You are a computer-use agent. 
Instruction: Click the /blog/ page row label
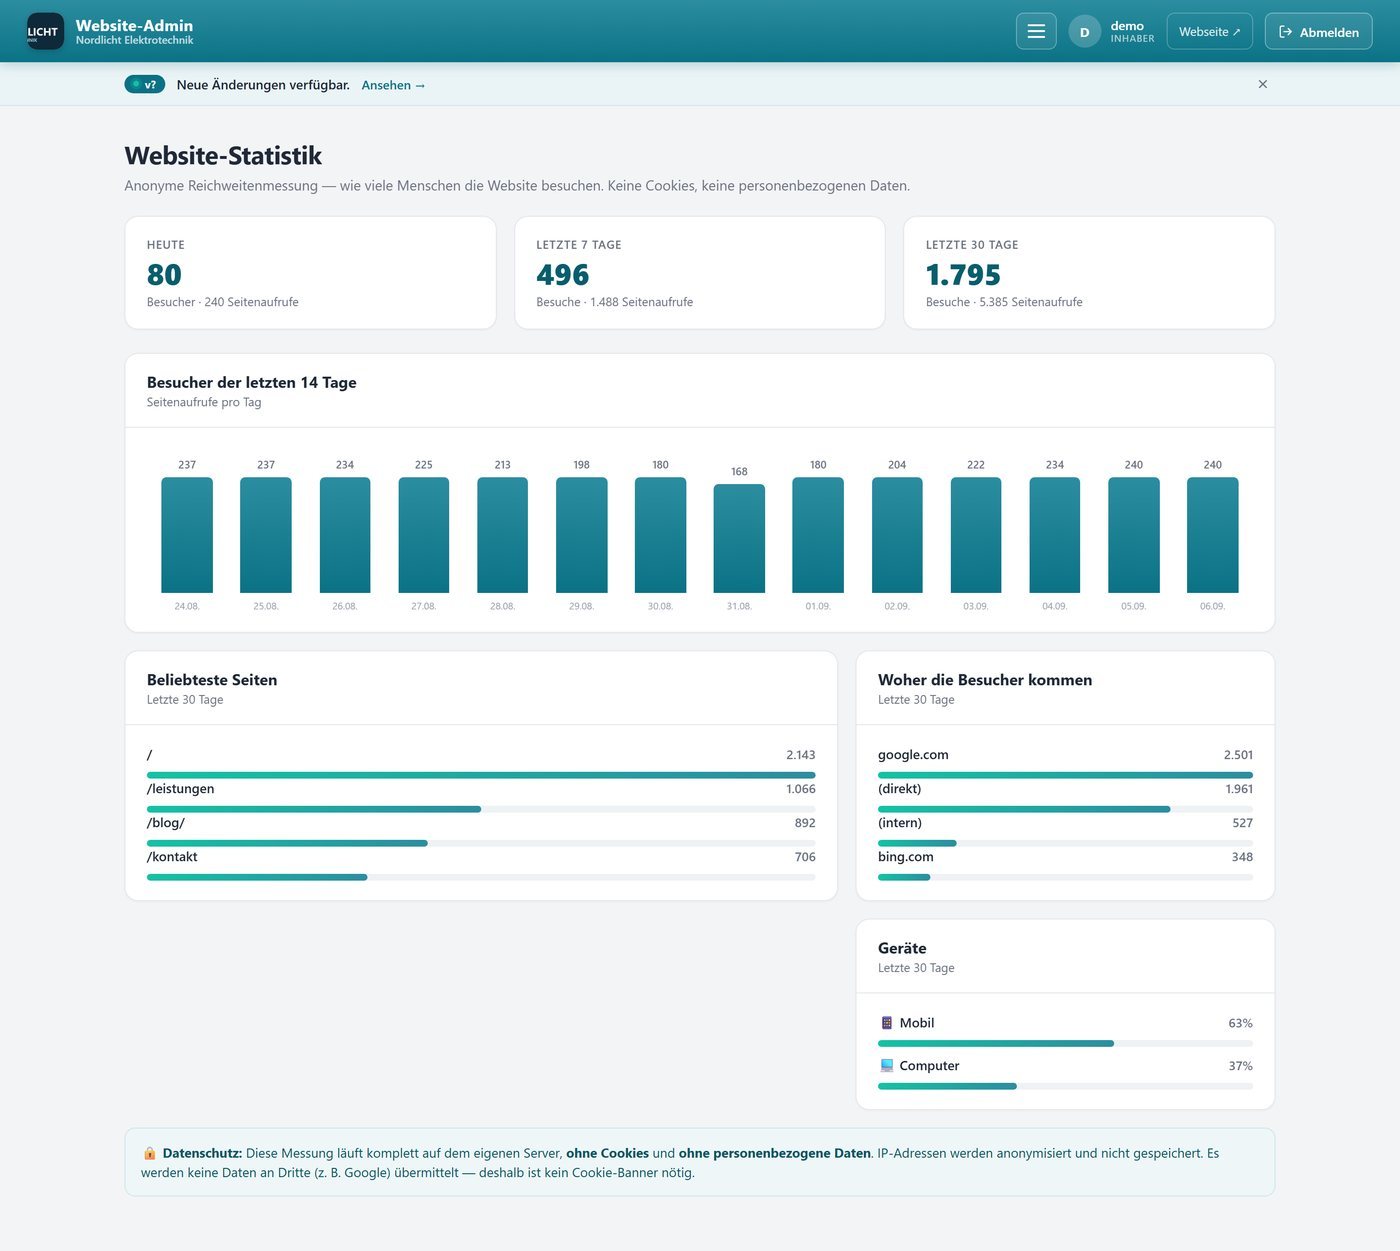[x=166, y=823]
